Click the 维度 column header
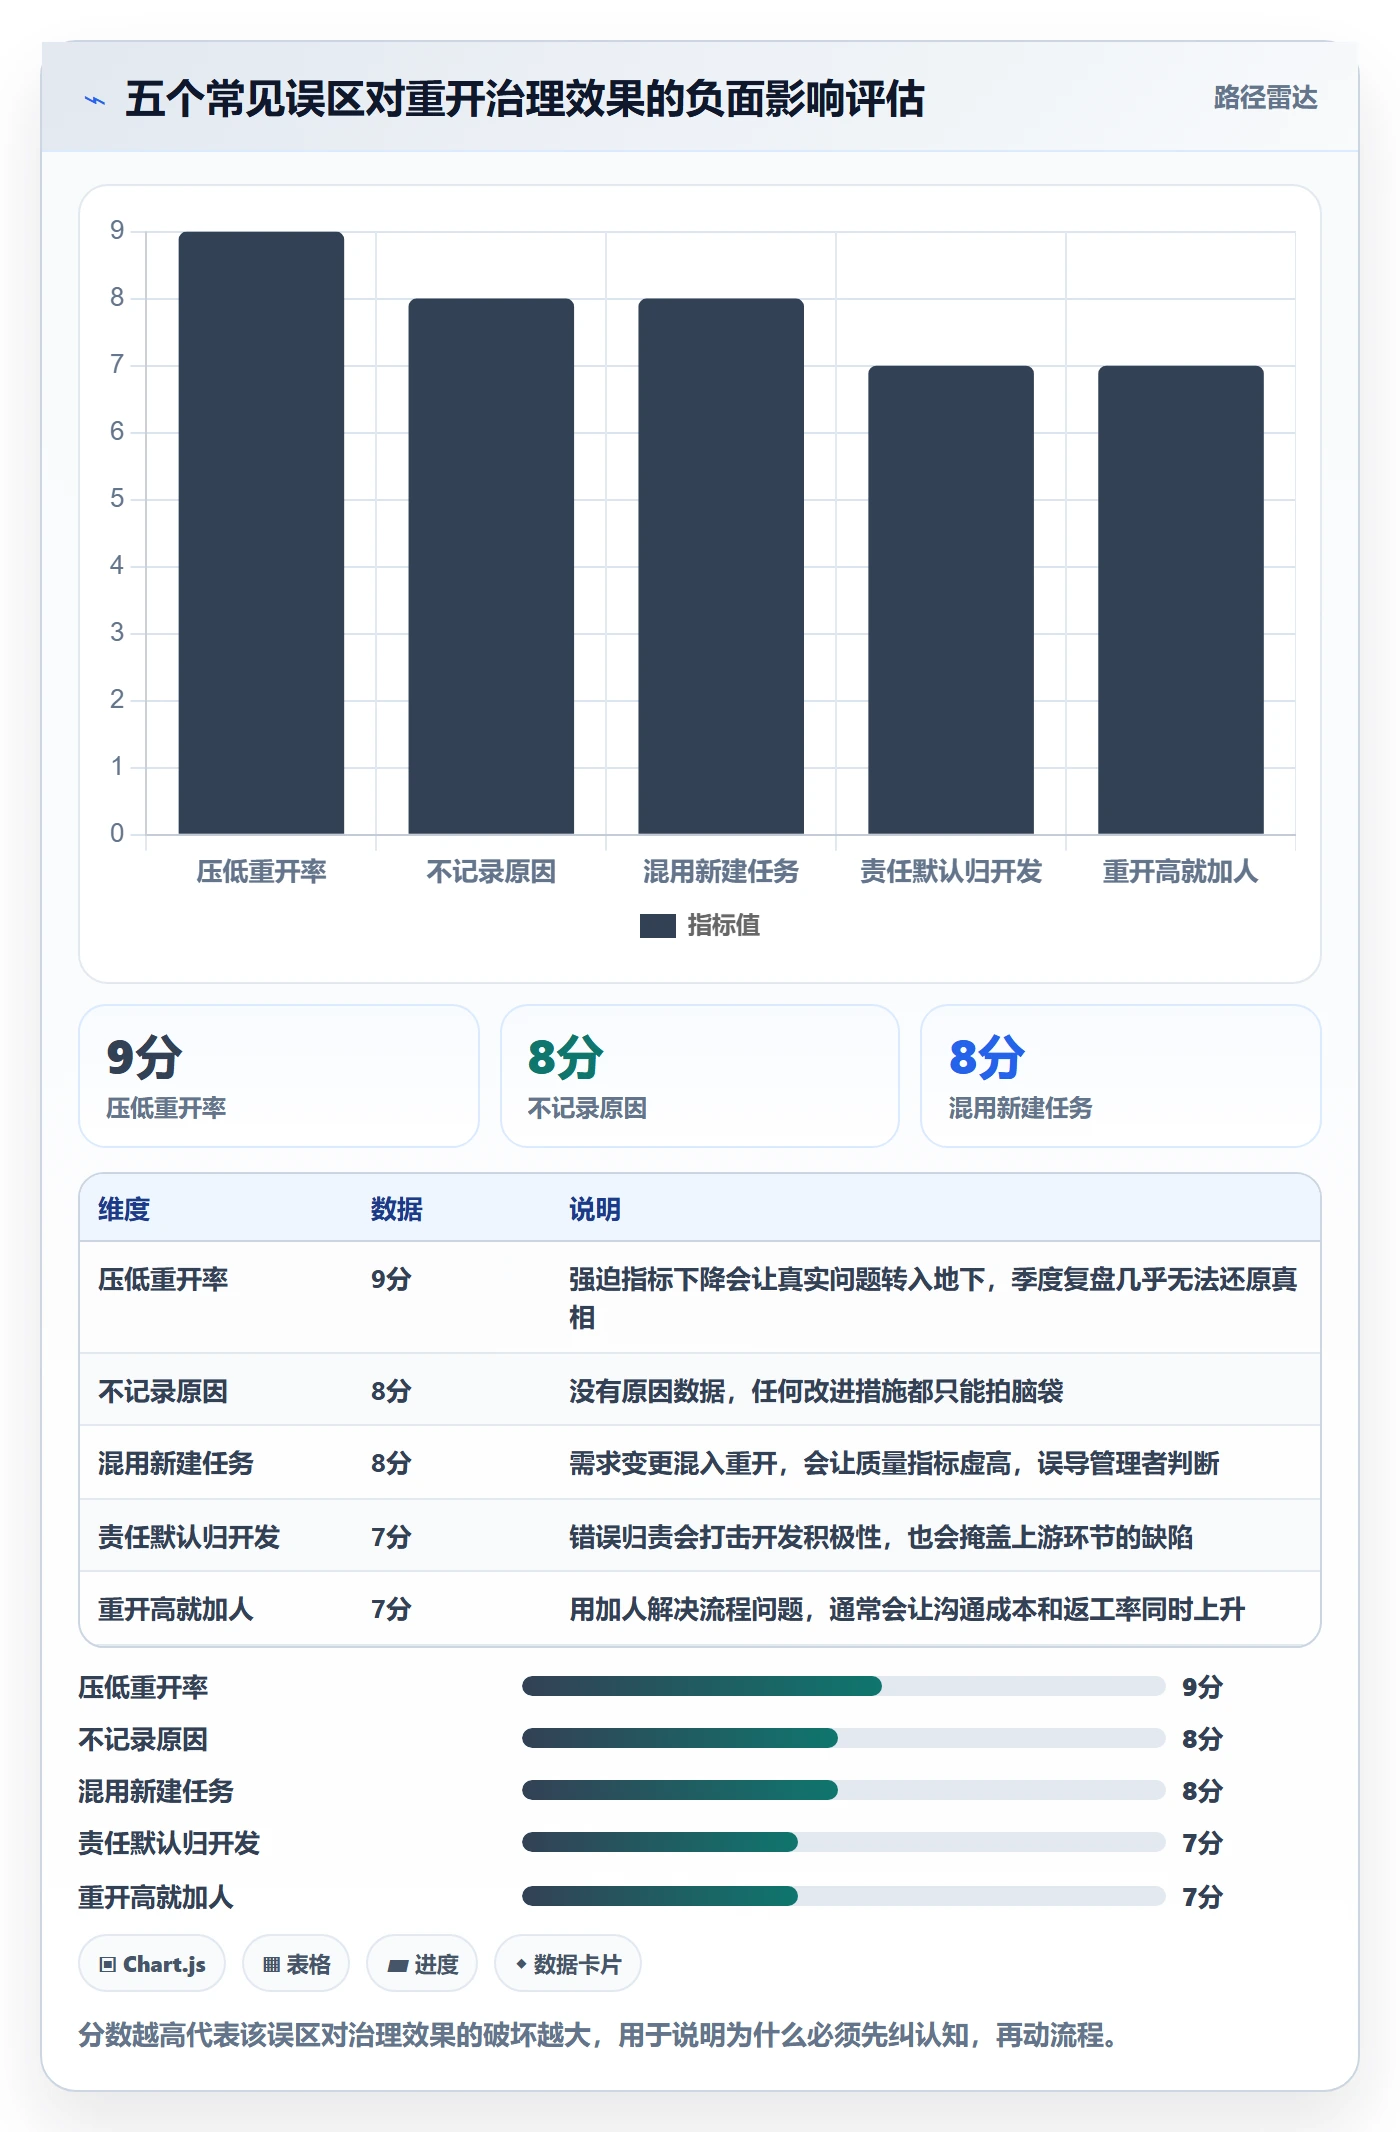 coord(124,1209)
